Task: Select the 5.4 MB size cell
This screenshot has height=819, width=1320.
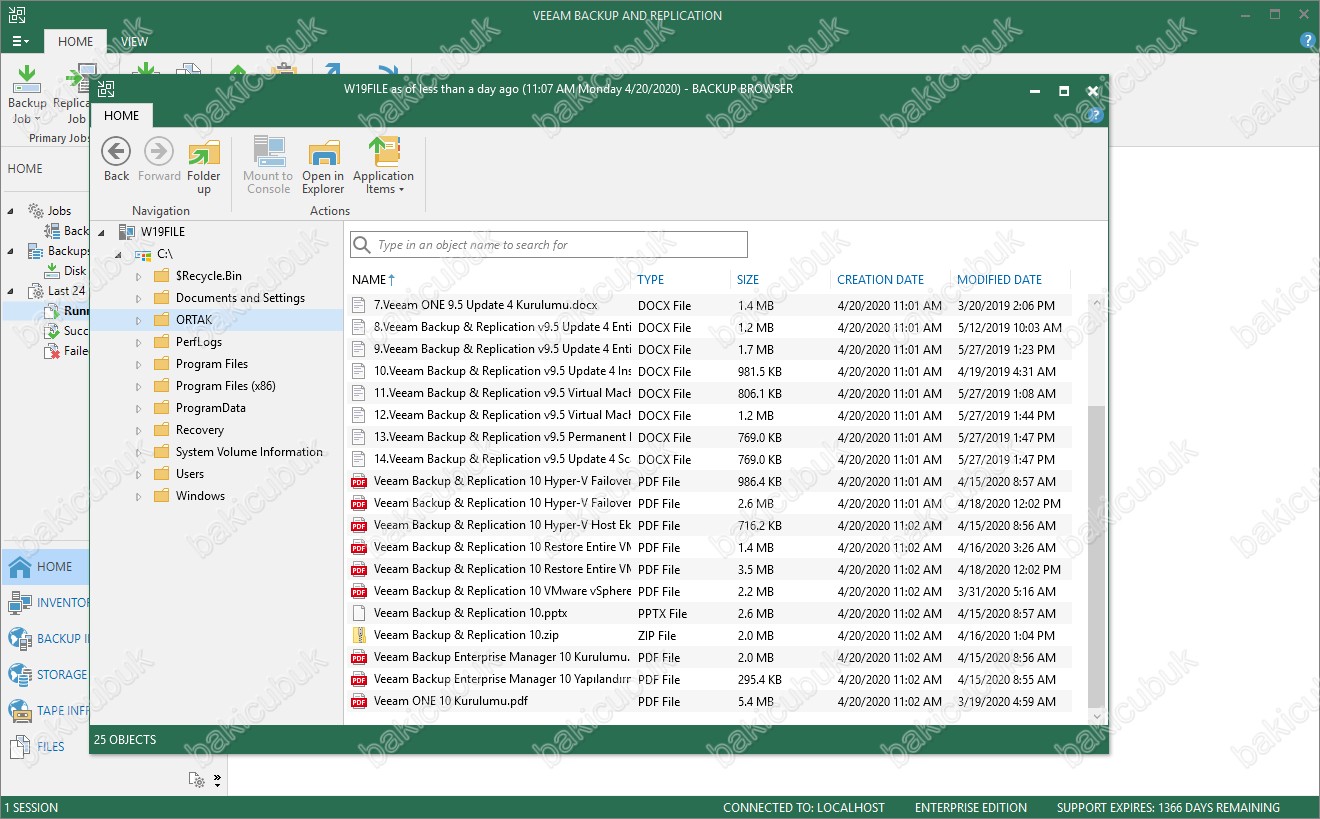Action: [x=755, y=701]
